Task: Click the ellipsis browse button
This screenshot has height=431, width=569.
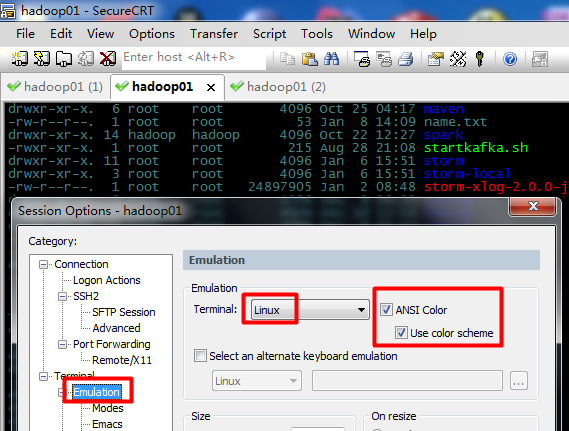Action: click(x=519, y=381)
